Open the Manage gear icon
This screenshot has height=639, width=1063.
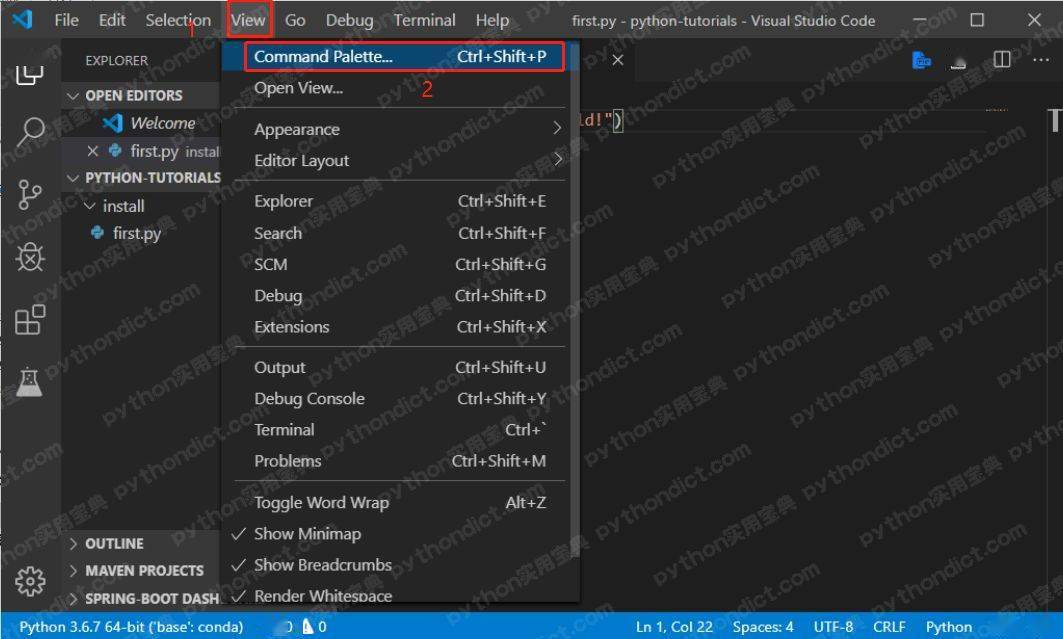click(x=30, y=581)
